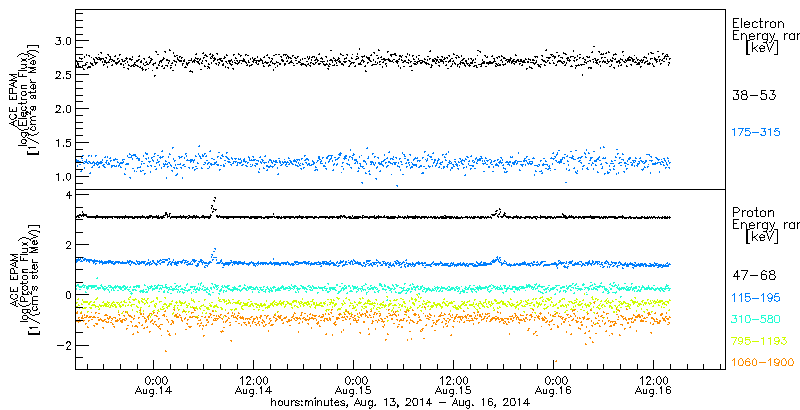Pick the 0:00 Aug.16 time axis label
The image size is (800, 410).
click(x=555, y=385)
